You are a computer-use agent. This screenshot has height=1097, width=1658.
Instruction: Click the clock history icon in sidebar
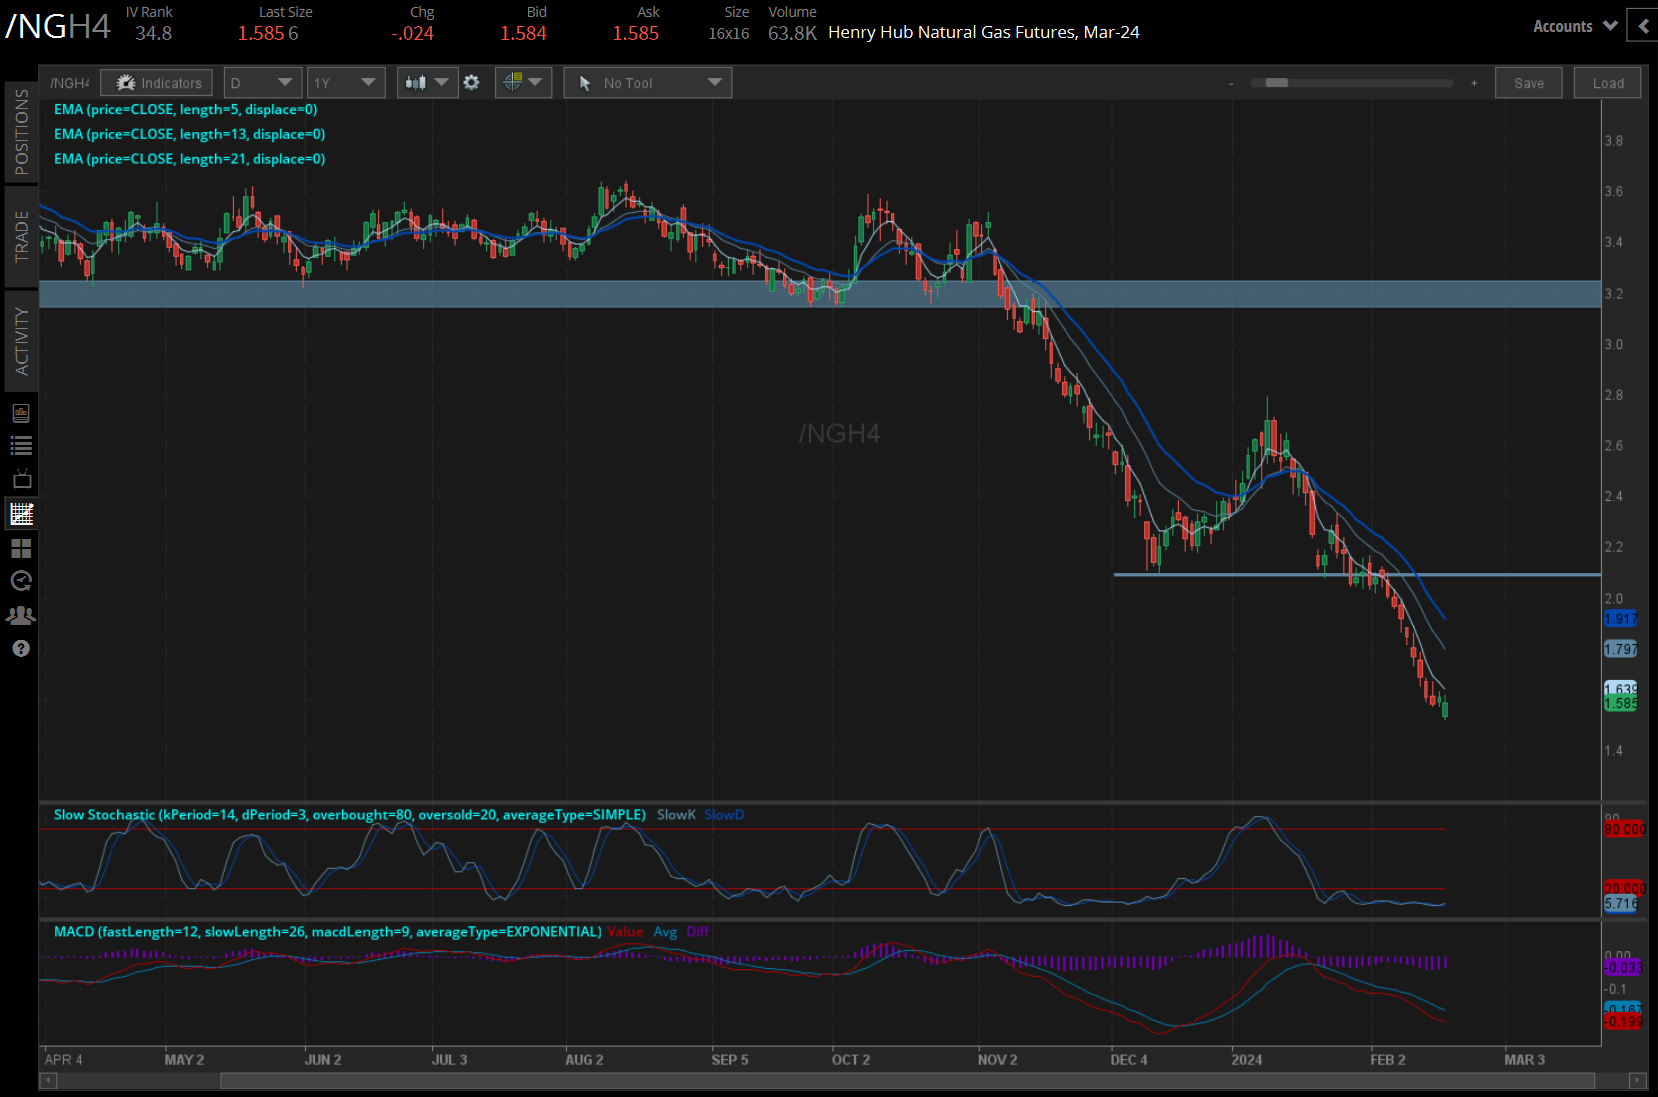(21, 581)
